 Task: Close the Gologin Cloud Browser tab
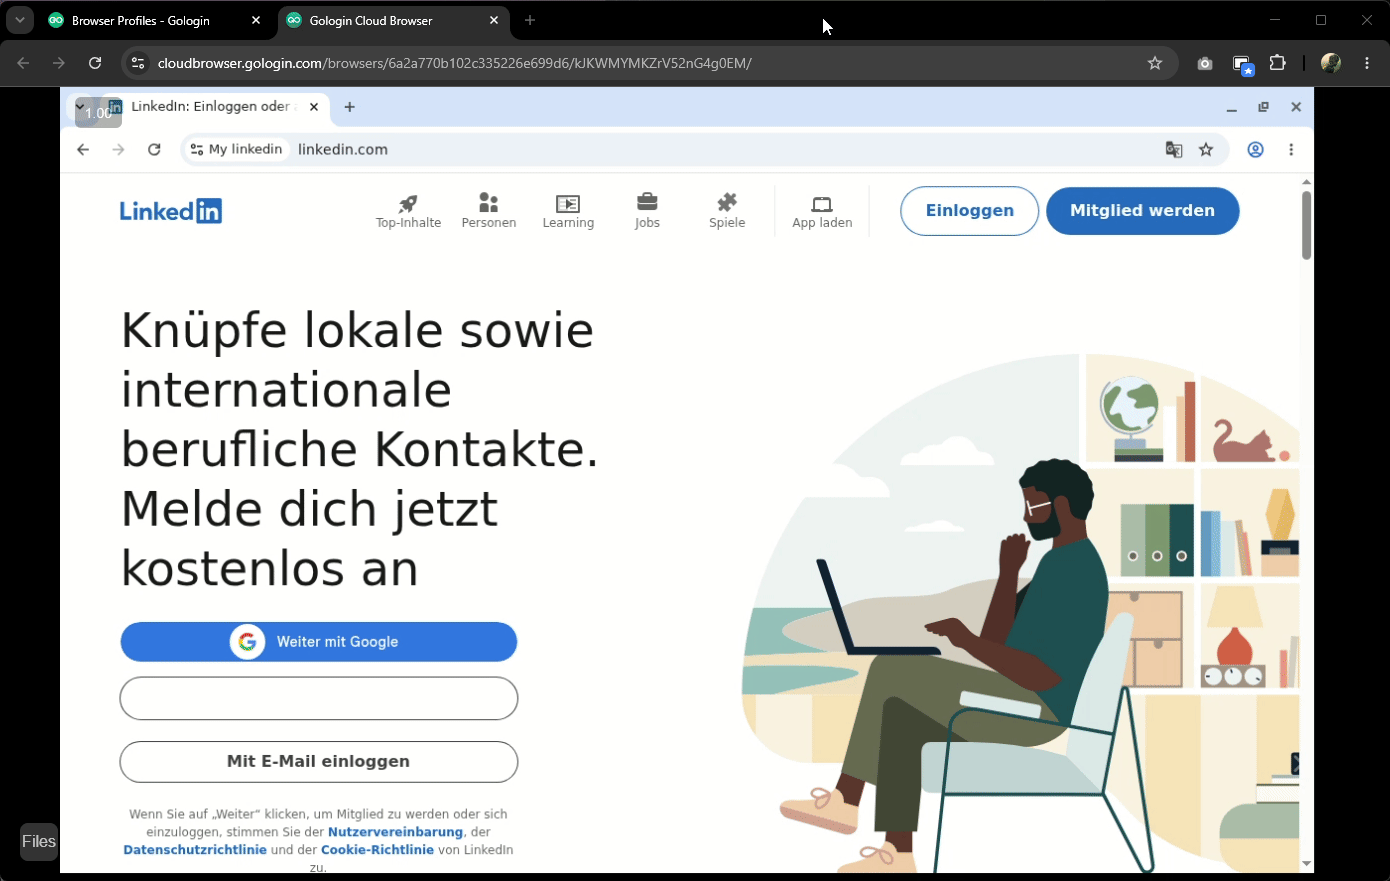(x=494, y=20)
